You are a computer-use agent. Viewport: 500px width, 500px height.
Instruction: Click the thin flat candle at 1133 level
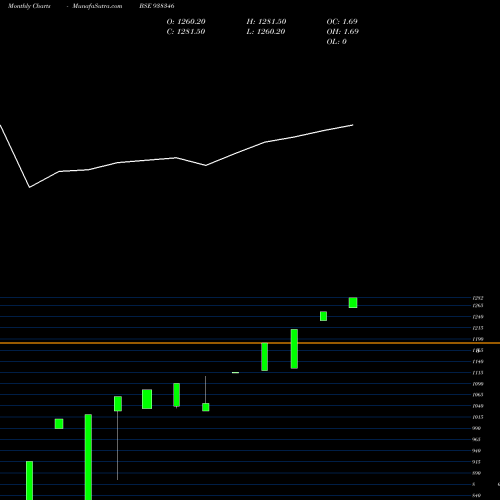click(x=235, y=373)
